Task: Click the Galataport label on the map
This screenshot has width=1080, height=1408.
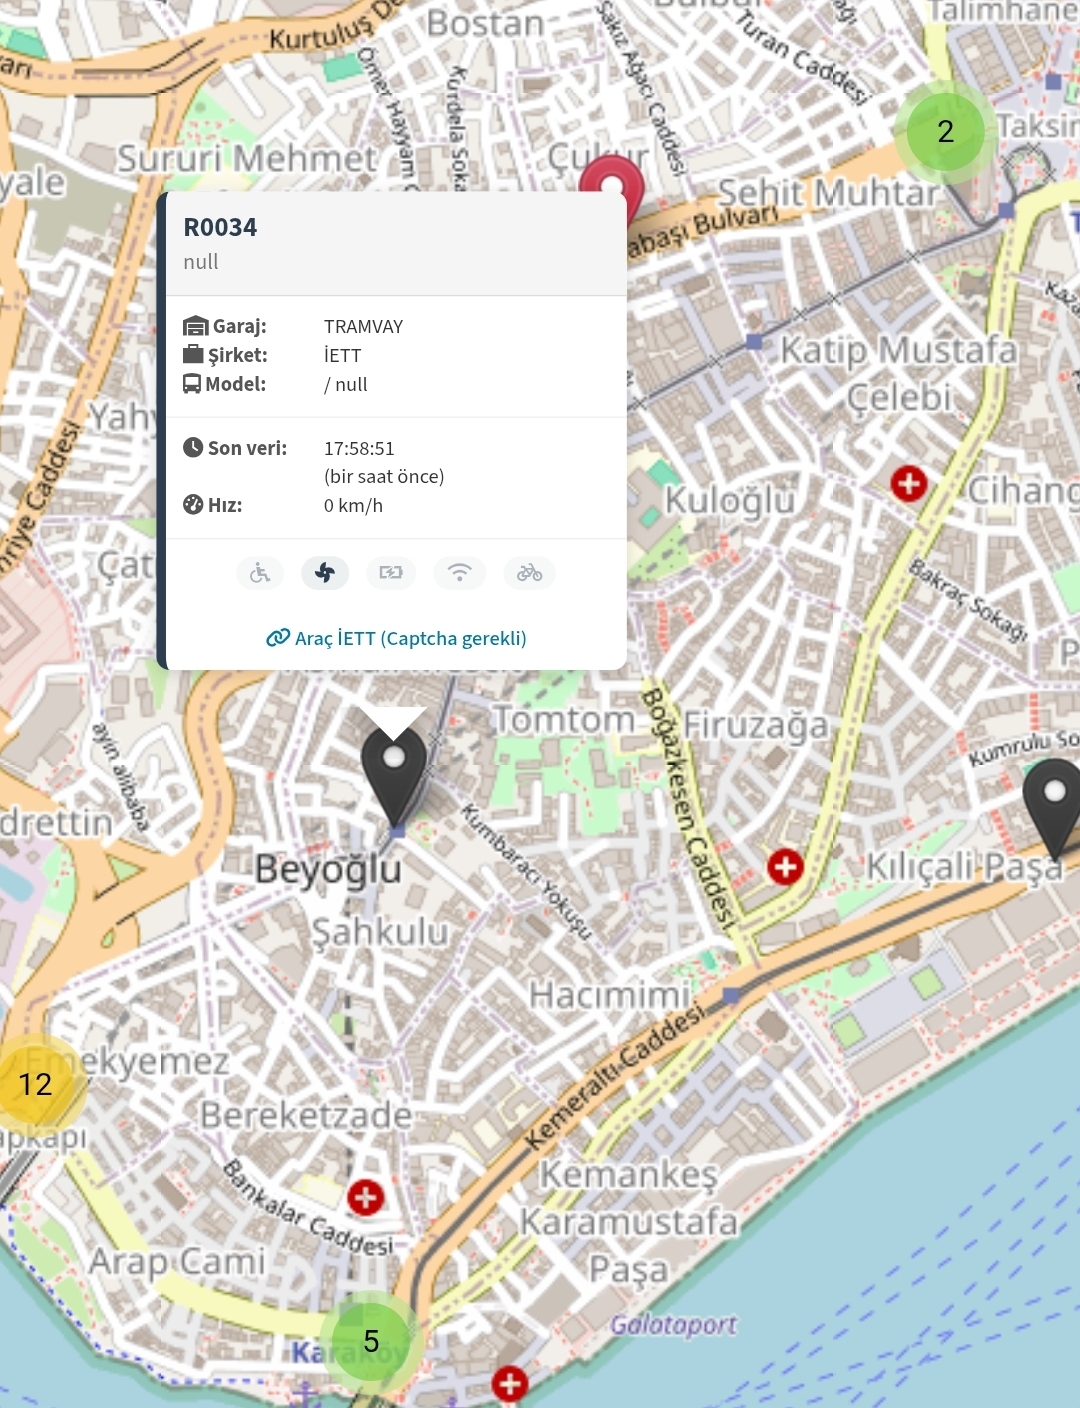Action: pos(673,1324)
